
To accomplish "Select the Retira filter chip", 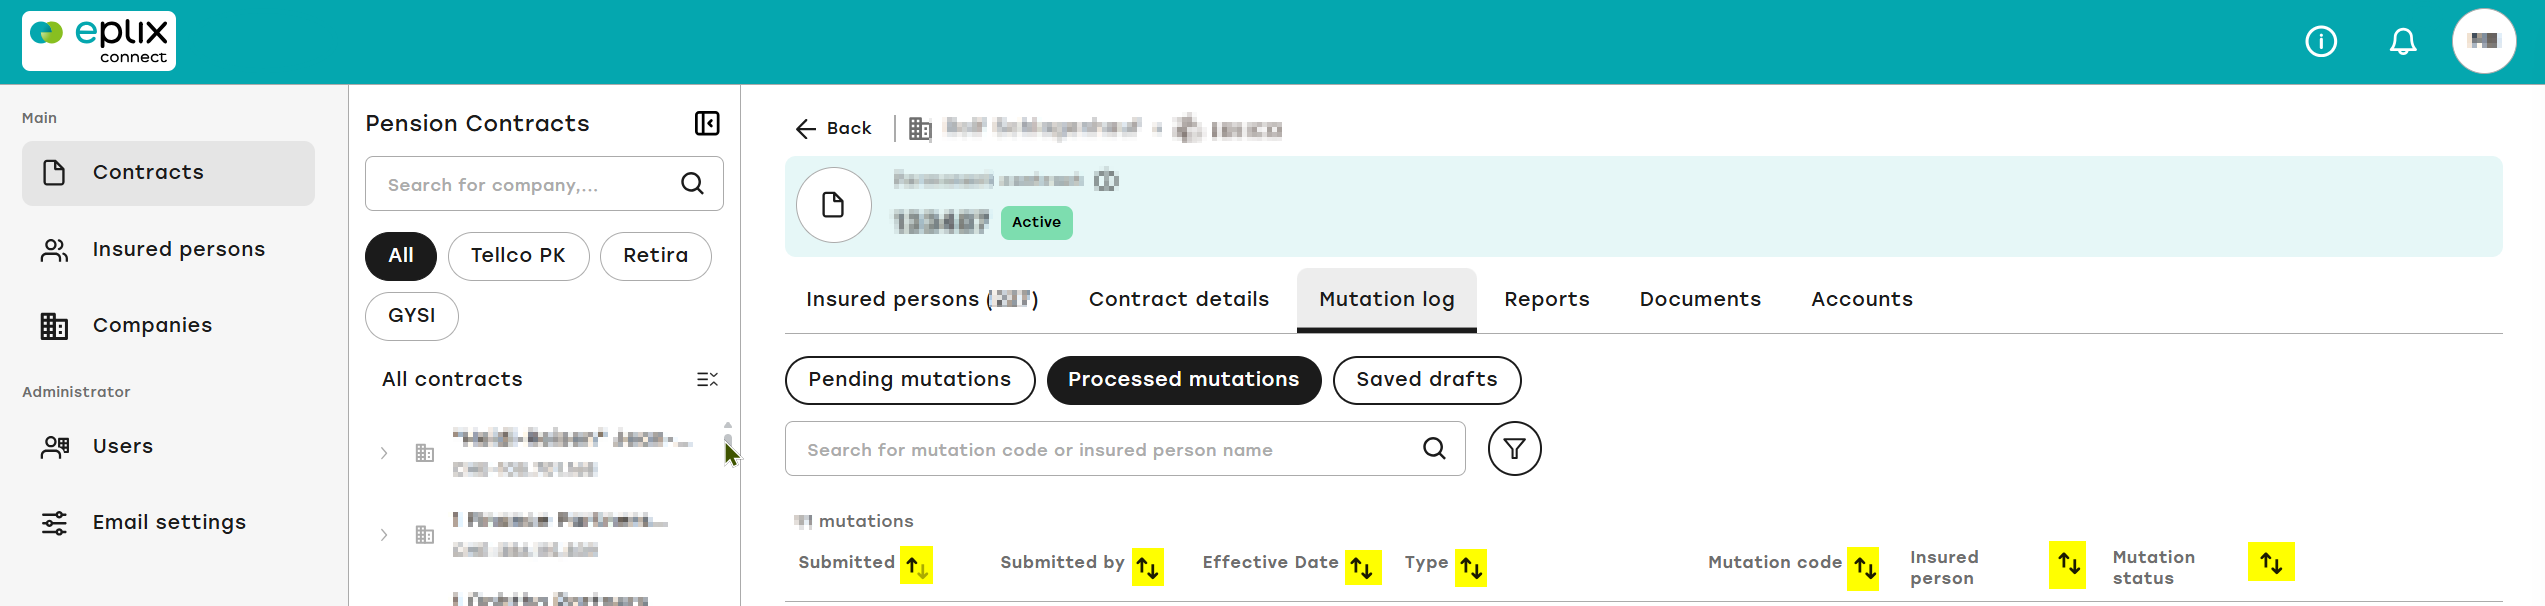I will [656, 256].
